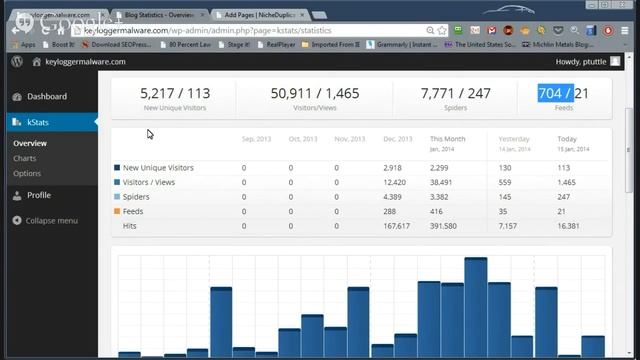Click keyloggermalware.com site name in admin bar

pos(85,62)
